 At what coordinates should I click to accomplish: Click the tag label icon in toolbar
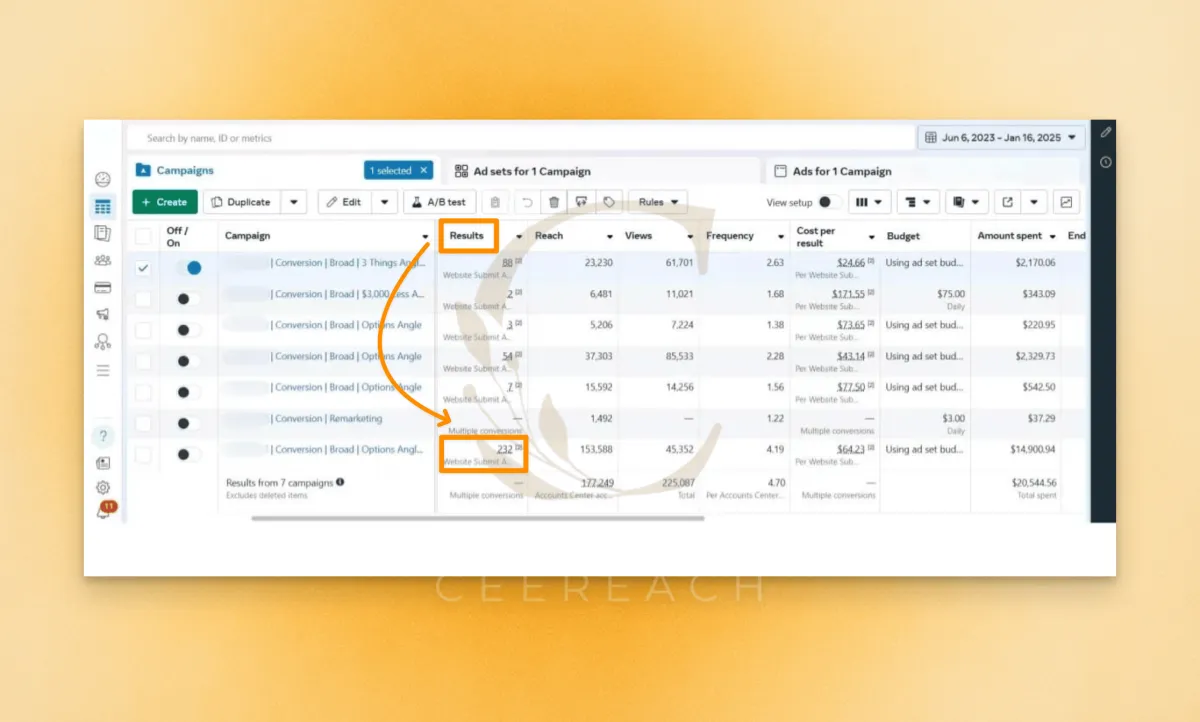[x=608, y=202]
